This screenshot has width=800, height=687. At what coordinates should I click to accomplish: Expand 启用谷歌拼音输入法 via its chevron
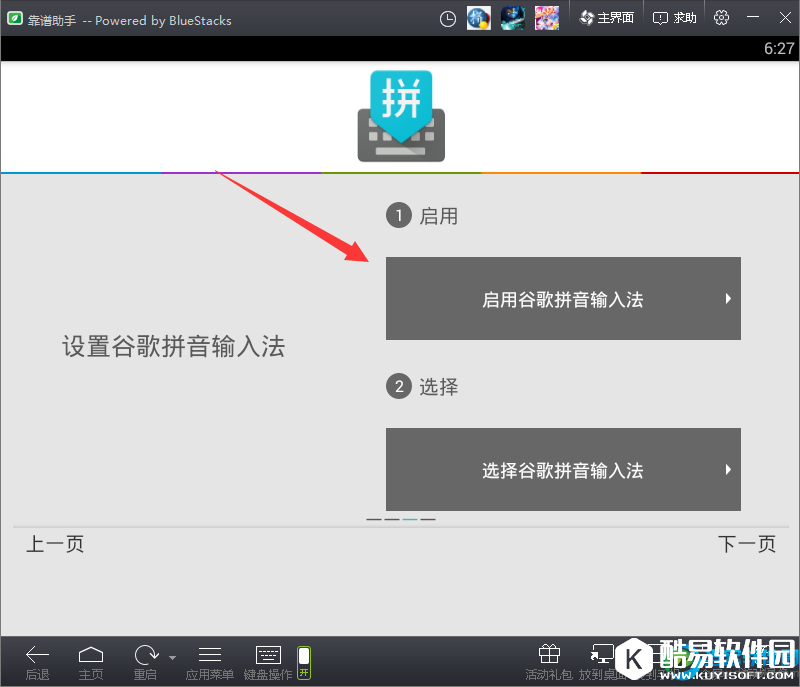(x=729, y=298)
